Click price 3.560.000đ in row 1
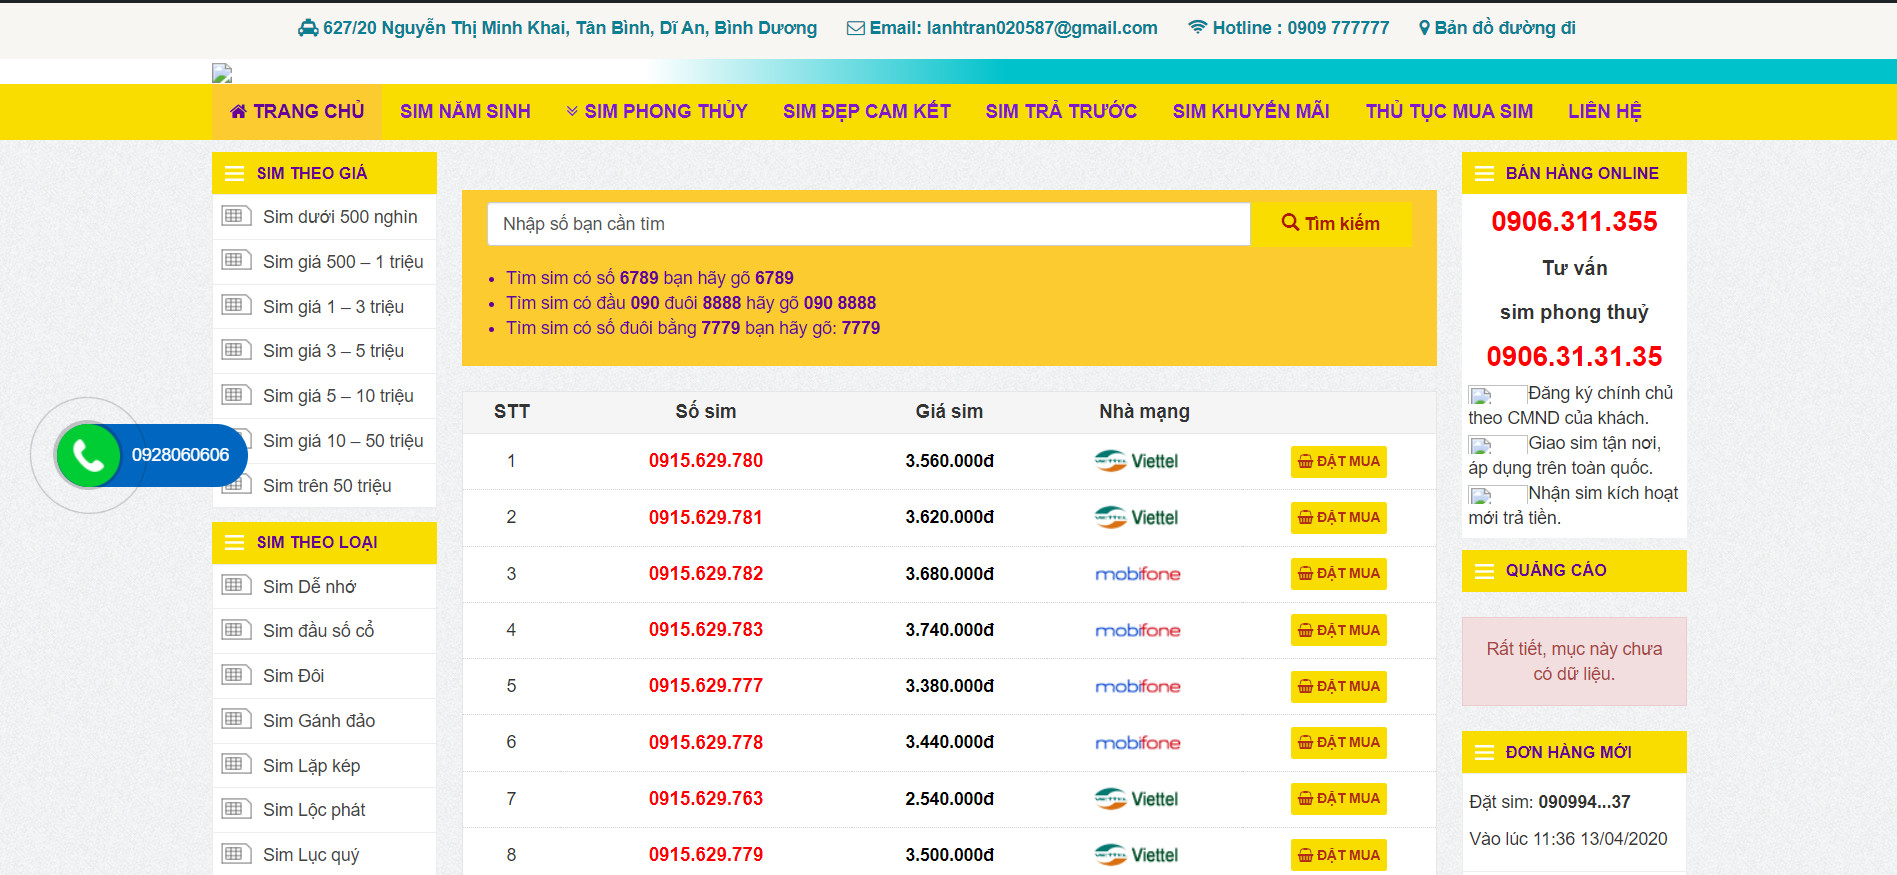 pos(950,461)
